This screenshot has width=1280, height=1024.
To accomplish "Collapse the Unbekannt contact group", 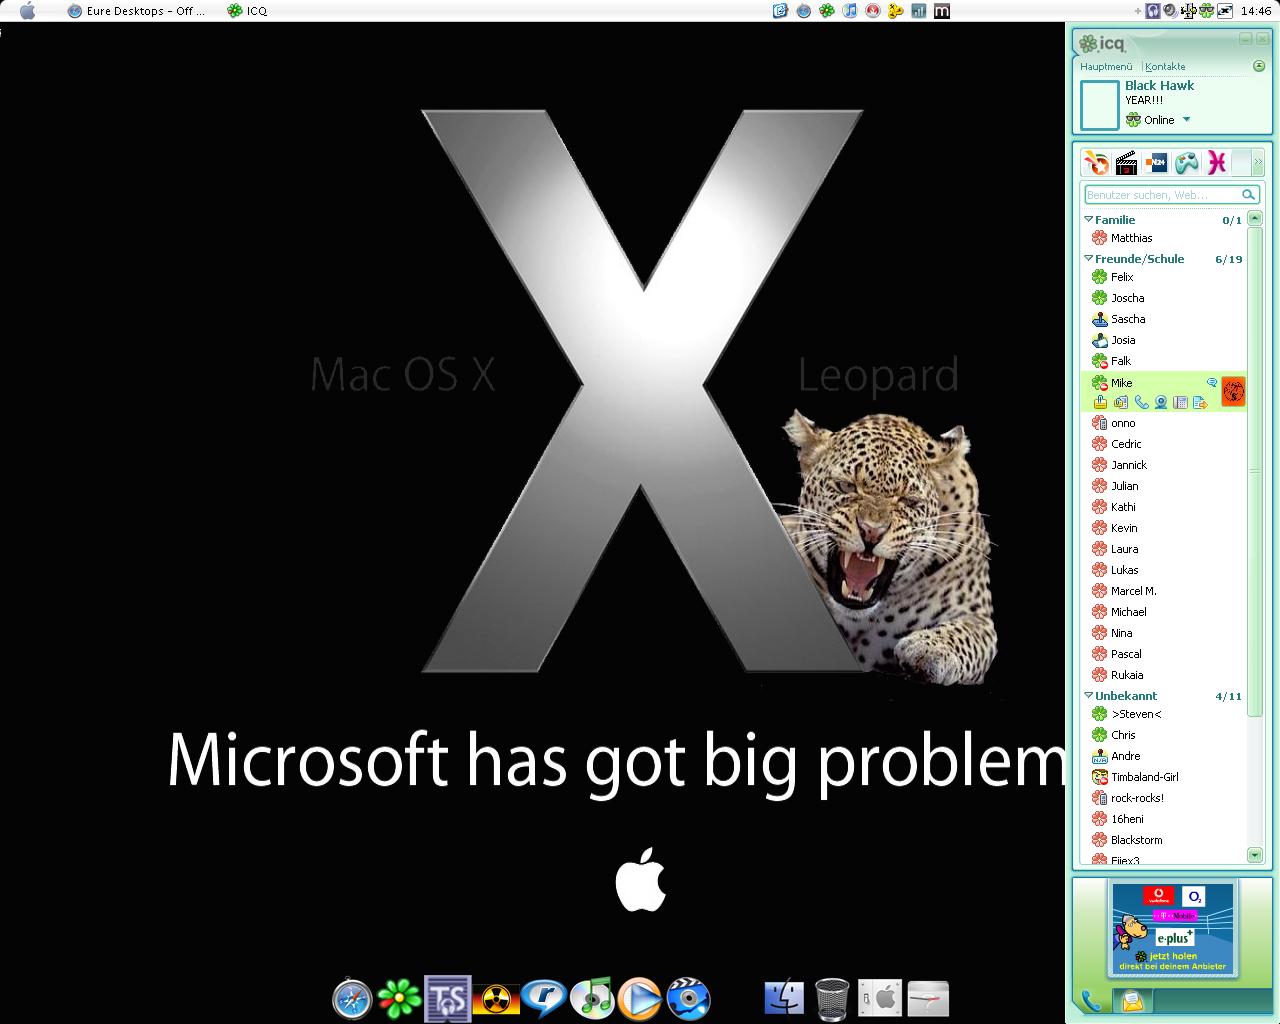I will (x=1089, y=695).
